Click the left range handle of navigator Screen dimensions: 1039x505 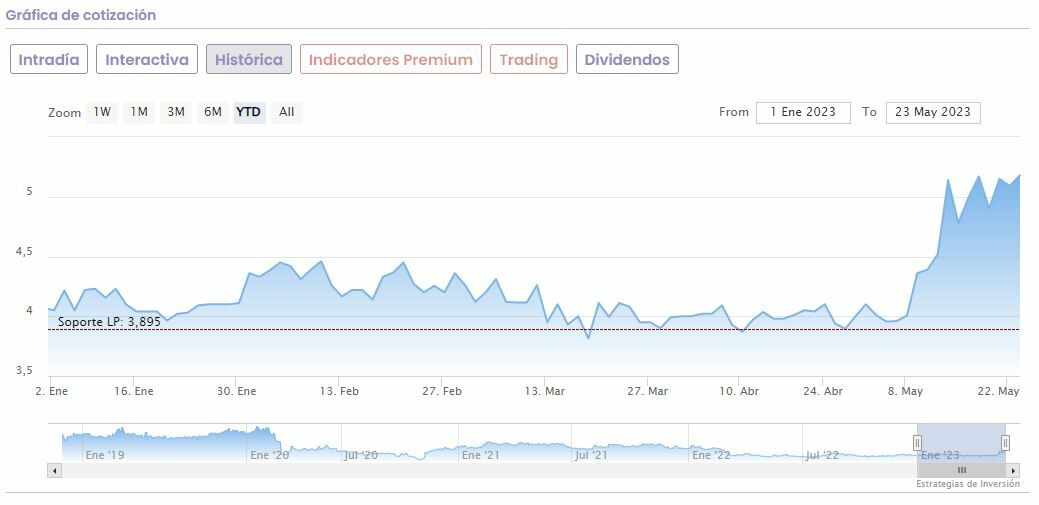(x=917, y=443)
